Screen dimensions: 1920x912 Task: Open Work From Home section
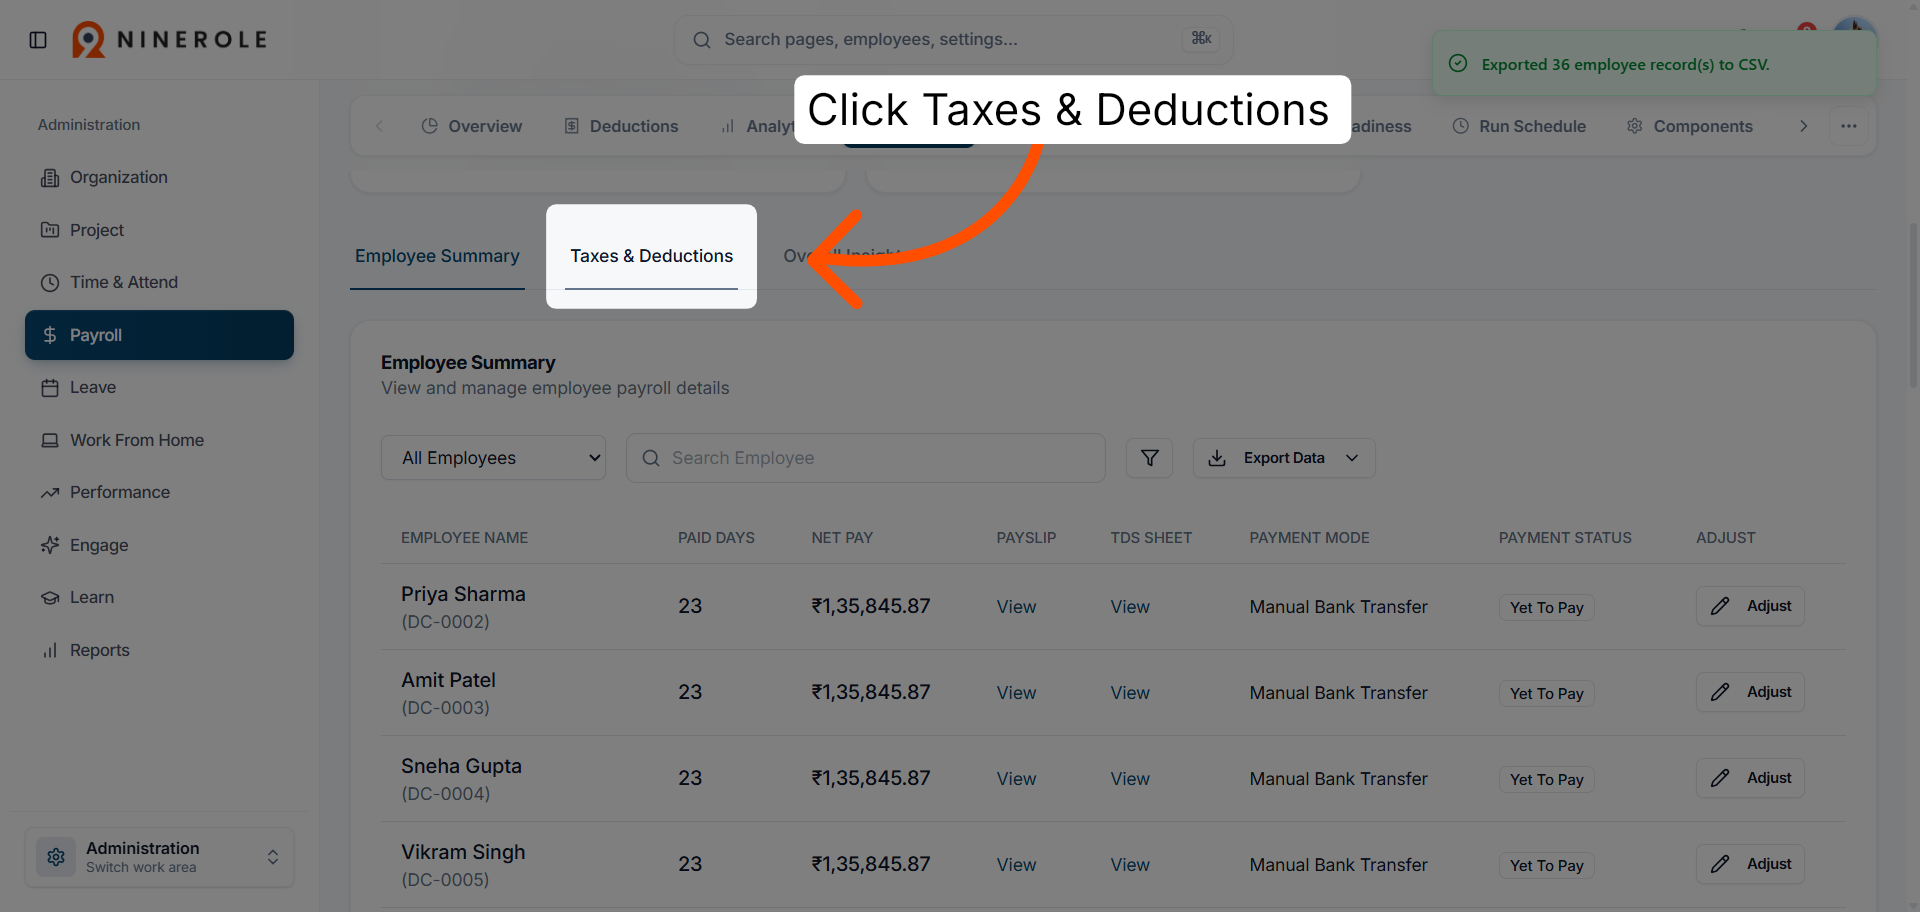pos(159,440)
